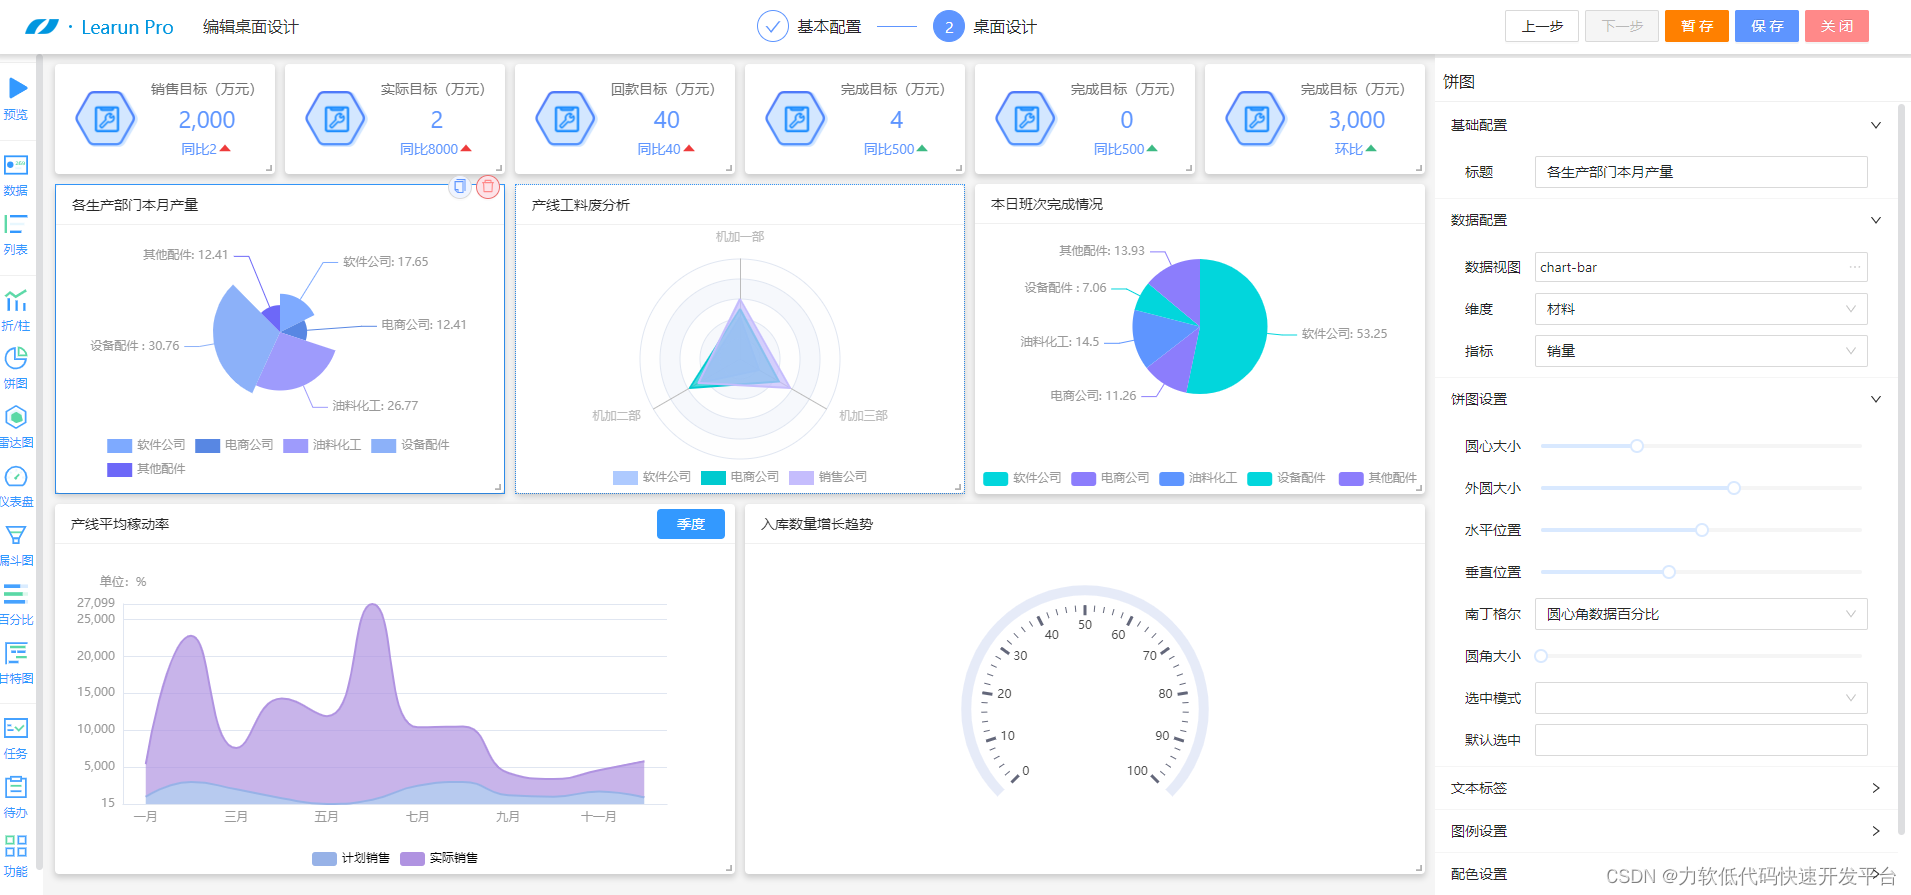Select the 入库数量增长趋势 card title
This screenshot has height=895, width=1911.
pyautogui.click(x=817, y=524)
